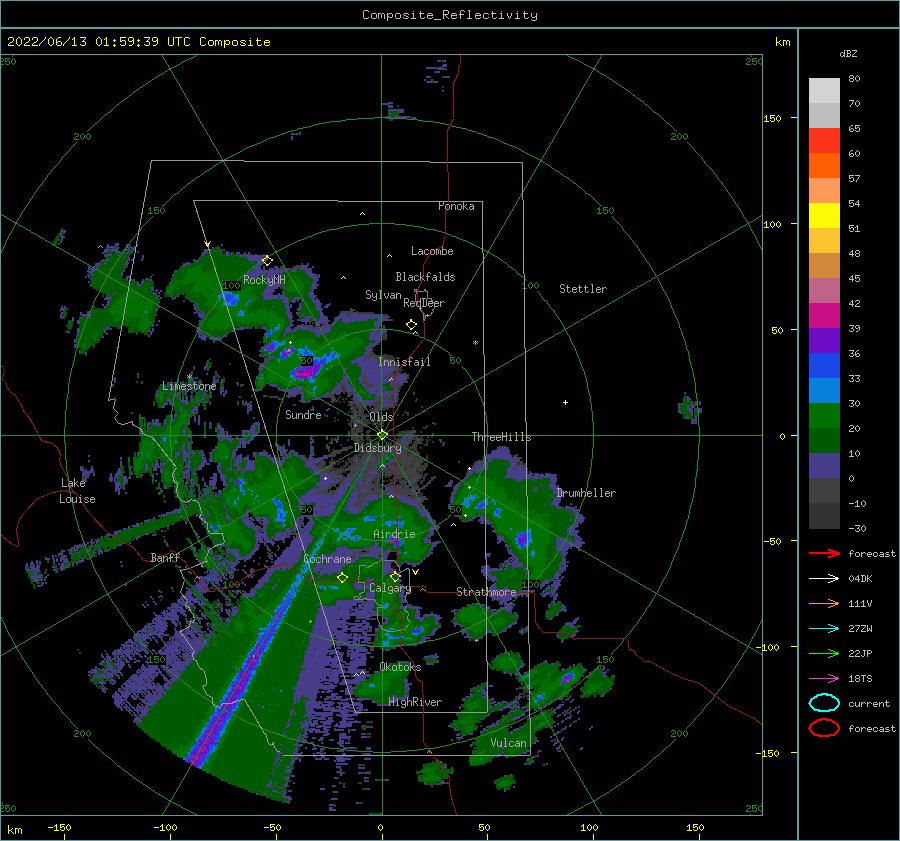This screenshot has height=841, width=900.
Task: Select the orange 111V arrow icon
Action: coord(824,603)
